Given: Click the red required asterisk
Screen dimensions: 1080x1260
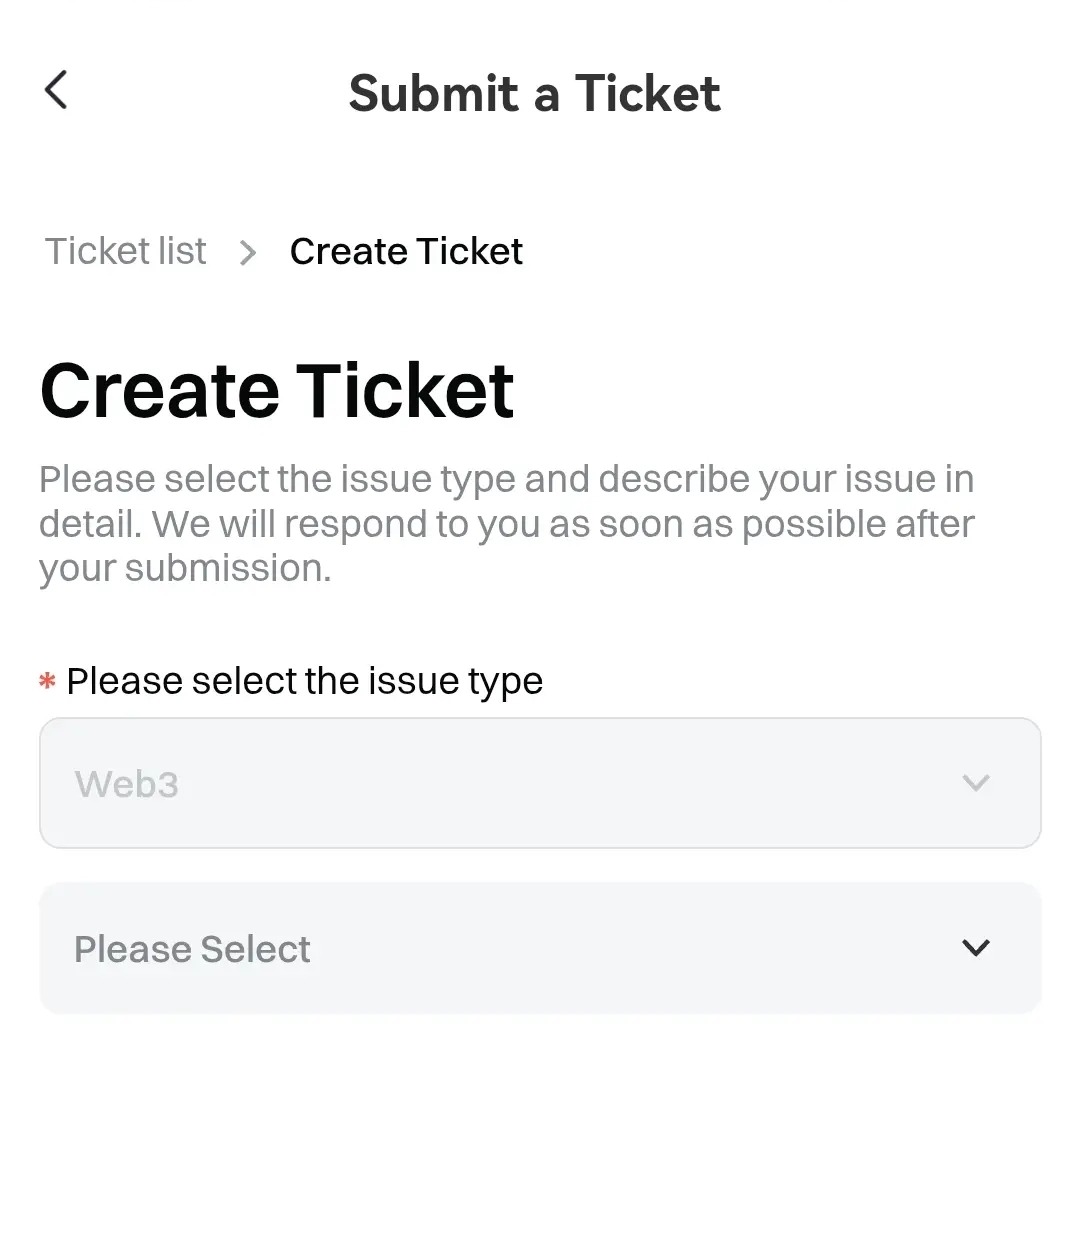Looking at the screenshot, I should [x=47, y=682].
